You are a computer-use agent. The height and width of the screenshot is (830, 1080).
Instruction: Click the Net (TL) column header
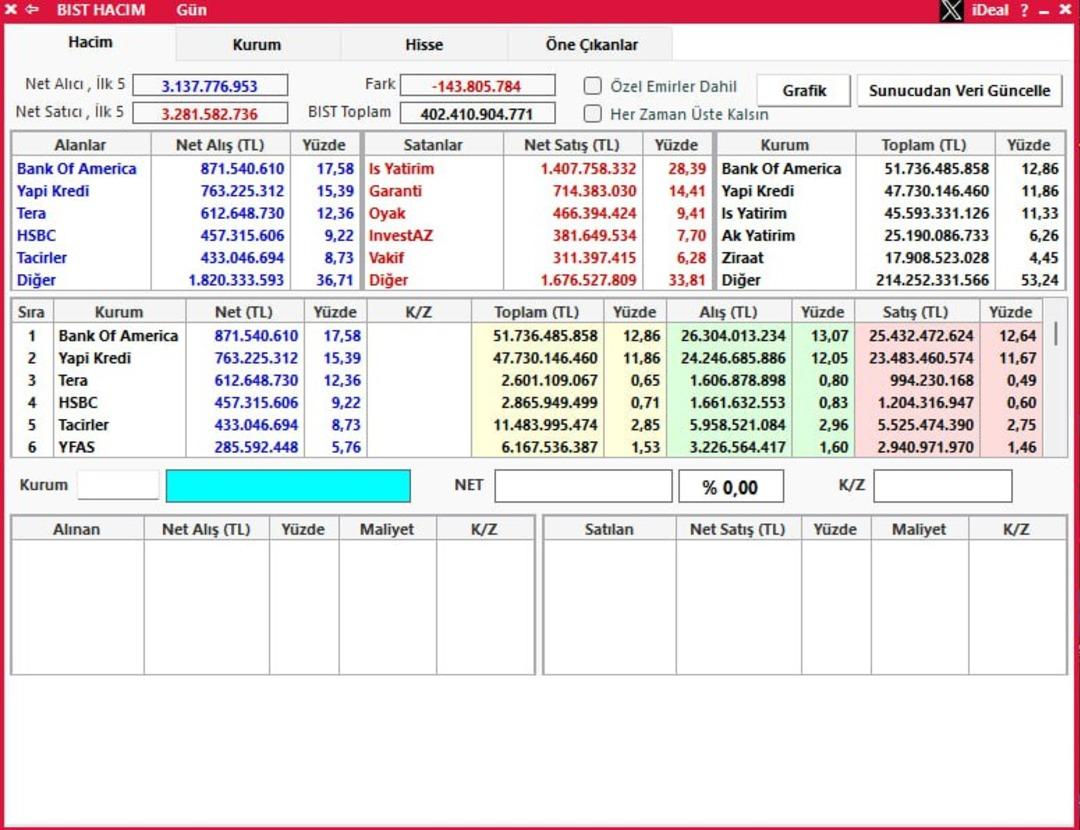(x=244, y=312)
